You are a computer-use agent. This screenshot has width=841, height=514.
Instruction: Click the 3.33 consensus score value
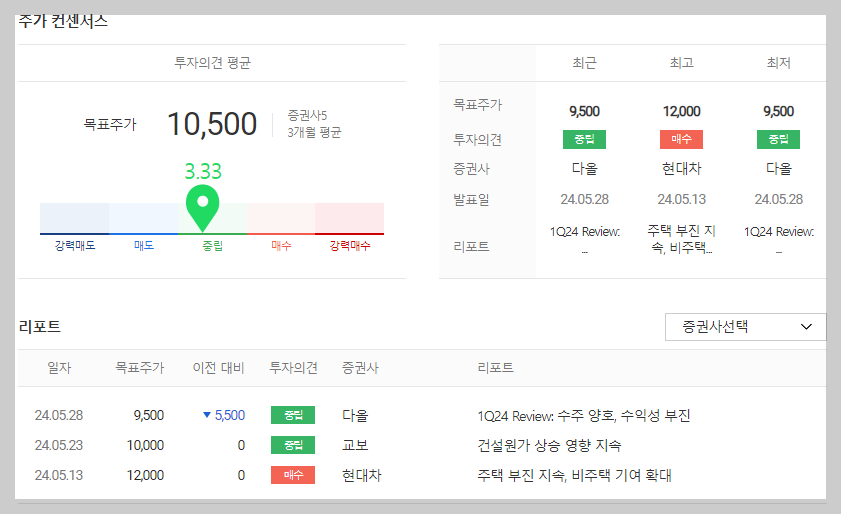click(x=203, y=172)
